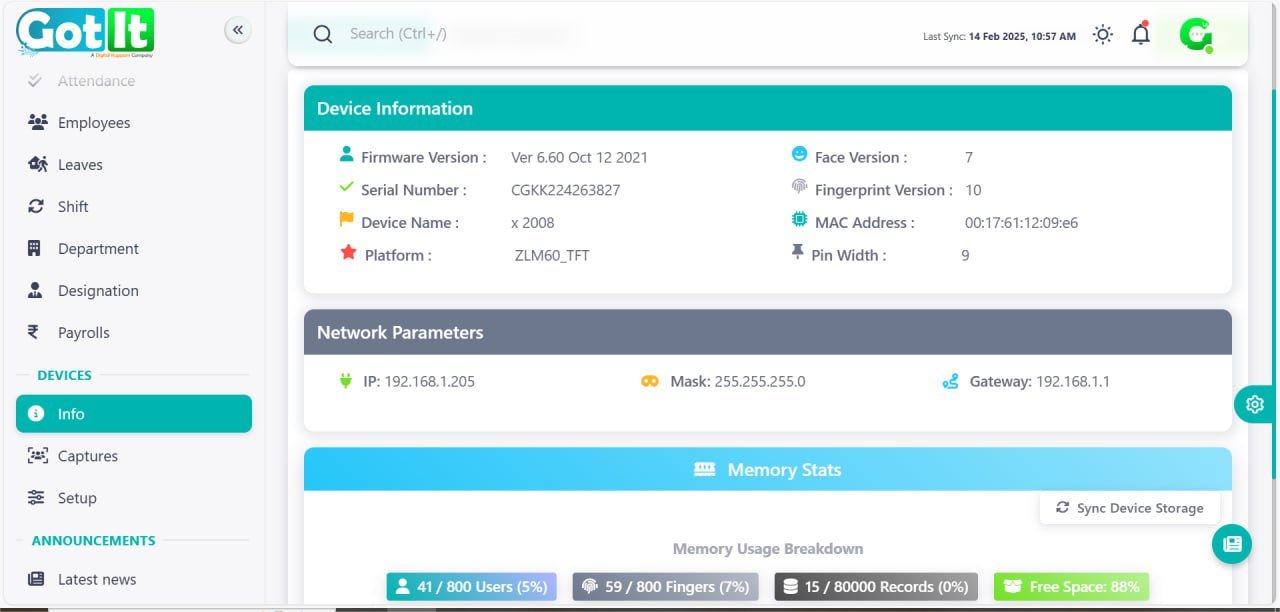Click the notification bell icon
This screenshot has width=1280, height=612.
(x=1140, y=35)
